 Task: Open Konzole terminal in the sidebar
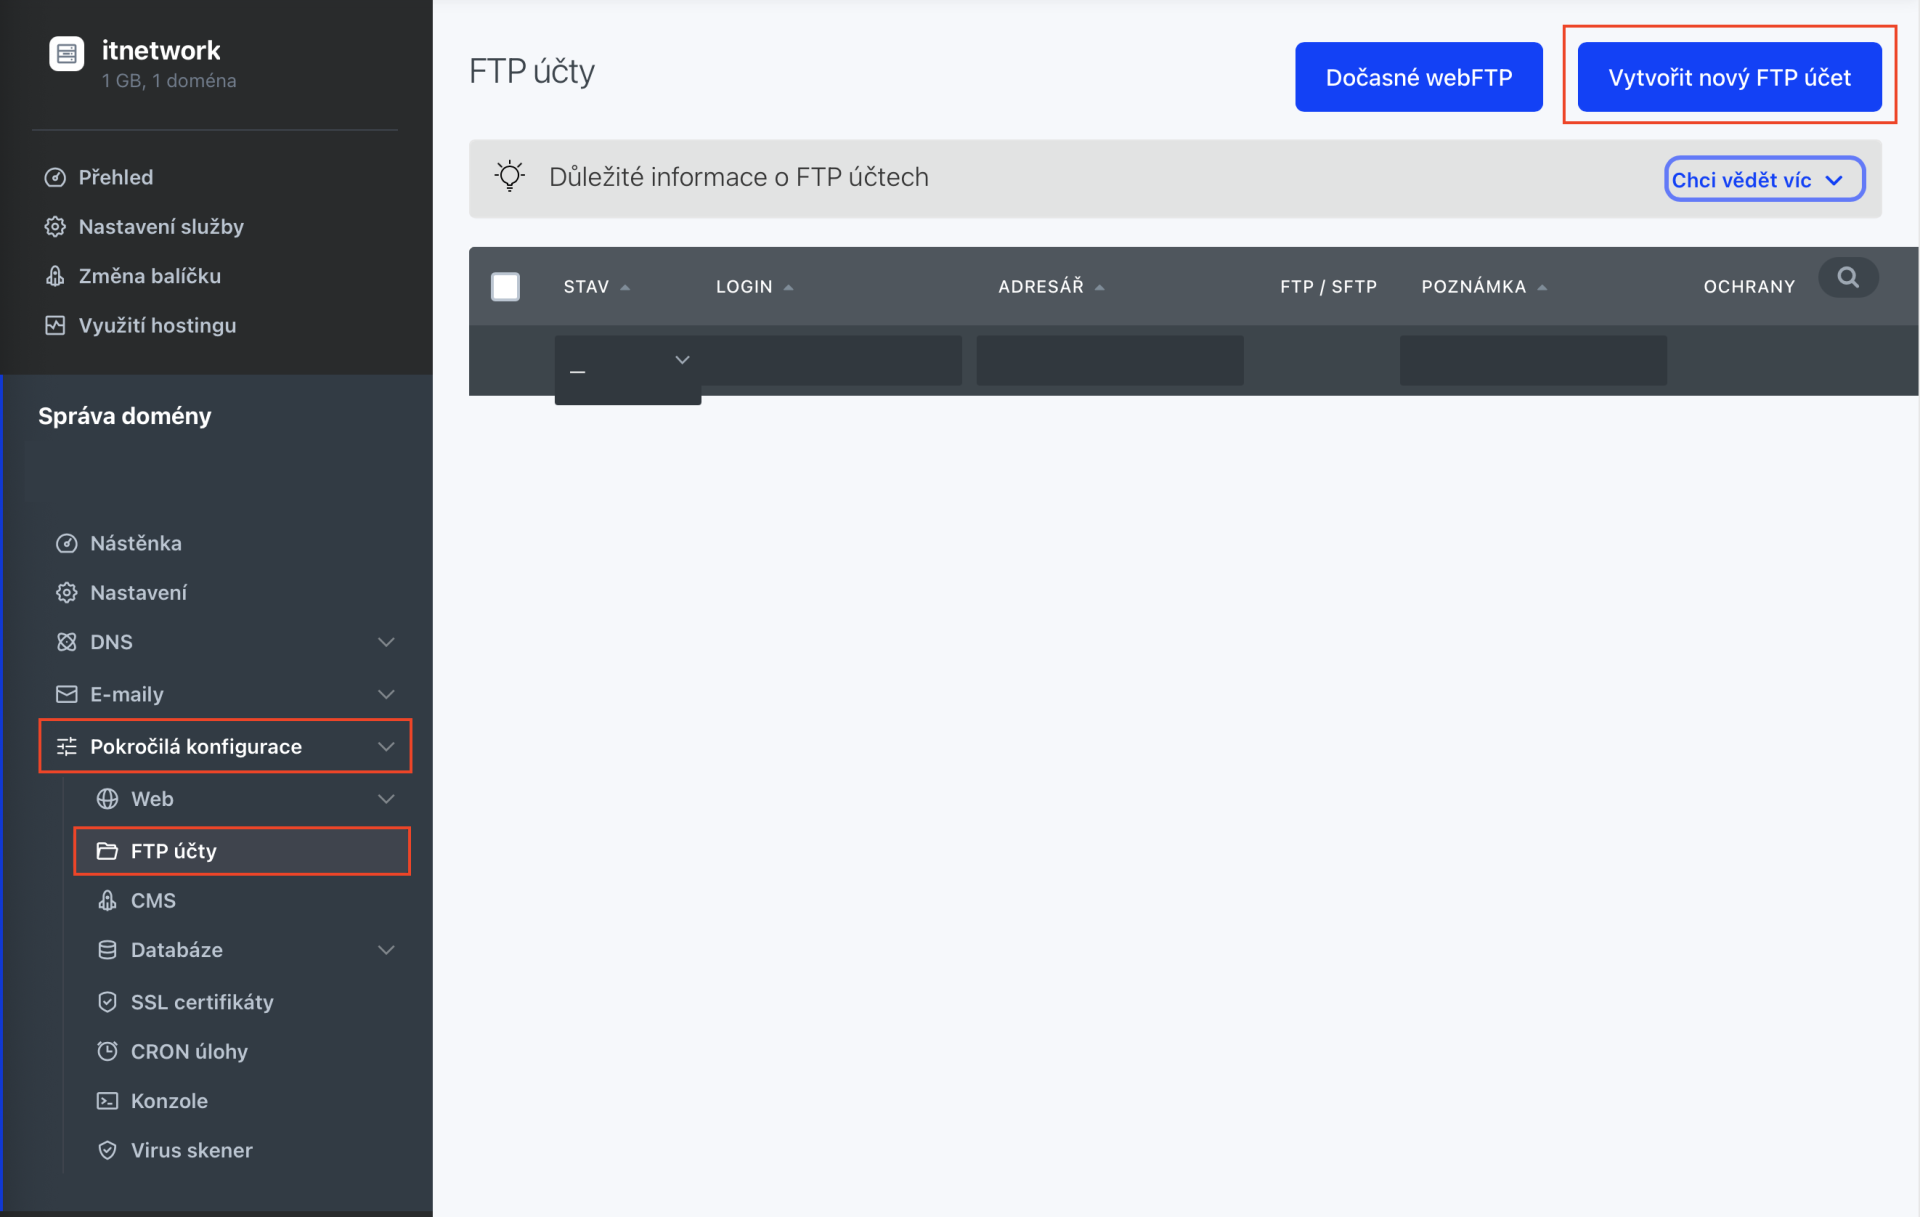169,1101
